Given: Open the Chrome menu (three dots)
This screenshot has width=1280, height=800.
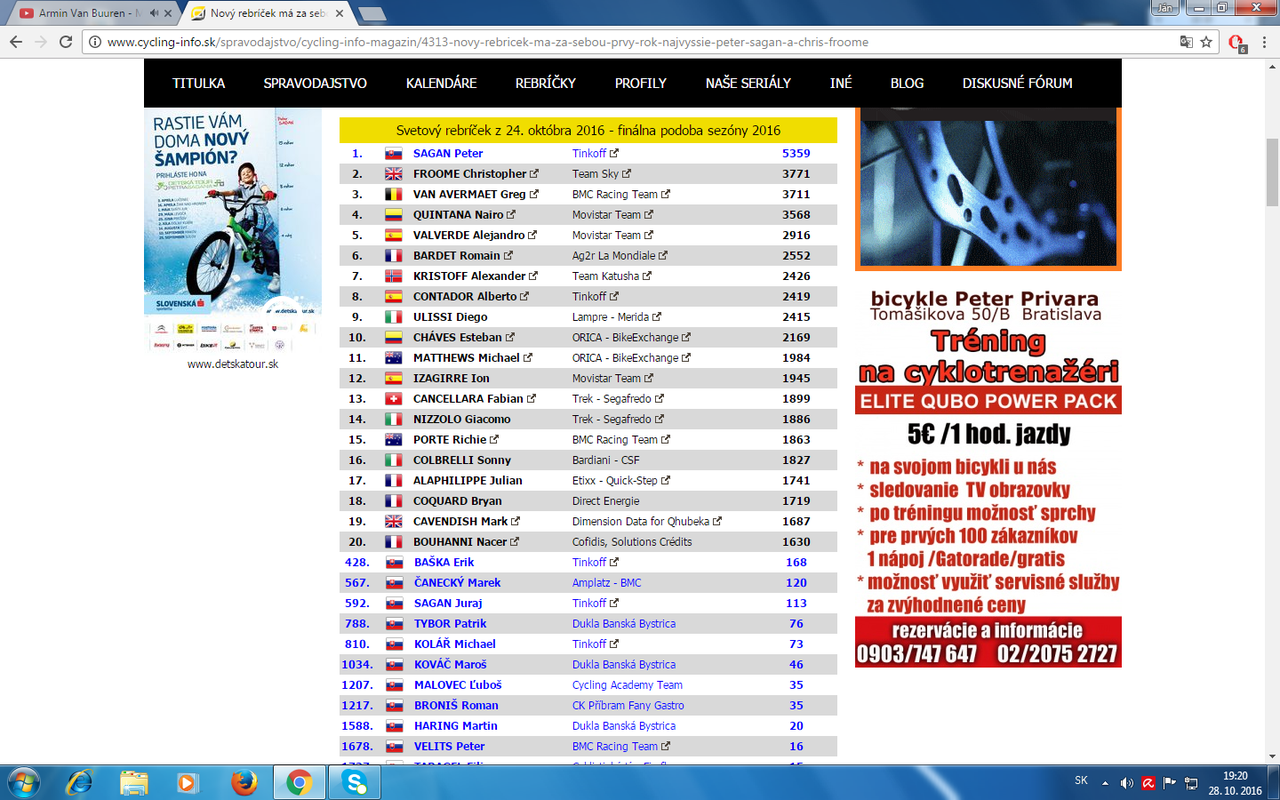Looking at the screenshot, I should (x=1264, y=42).
